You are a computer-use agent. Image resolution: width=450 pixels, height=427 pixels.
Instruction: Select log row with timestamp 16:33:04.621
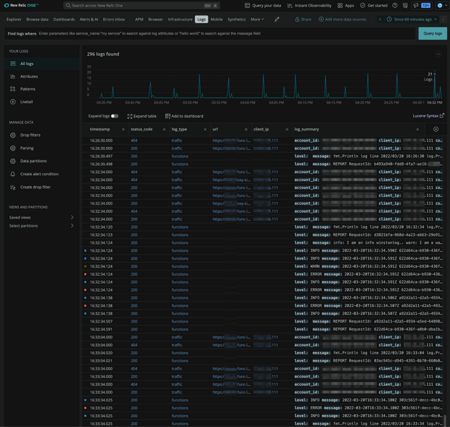pyautogui.click(x=263, y=361)
